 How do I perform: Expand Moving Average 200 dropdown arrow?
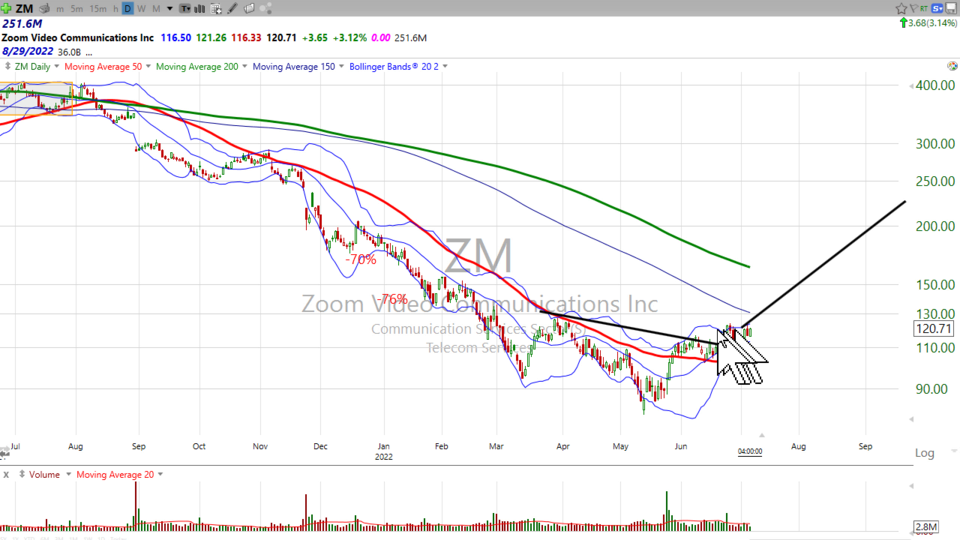[244, 66]
